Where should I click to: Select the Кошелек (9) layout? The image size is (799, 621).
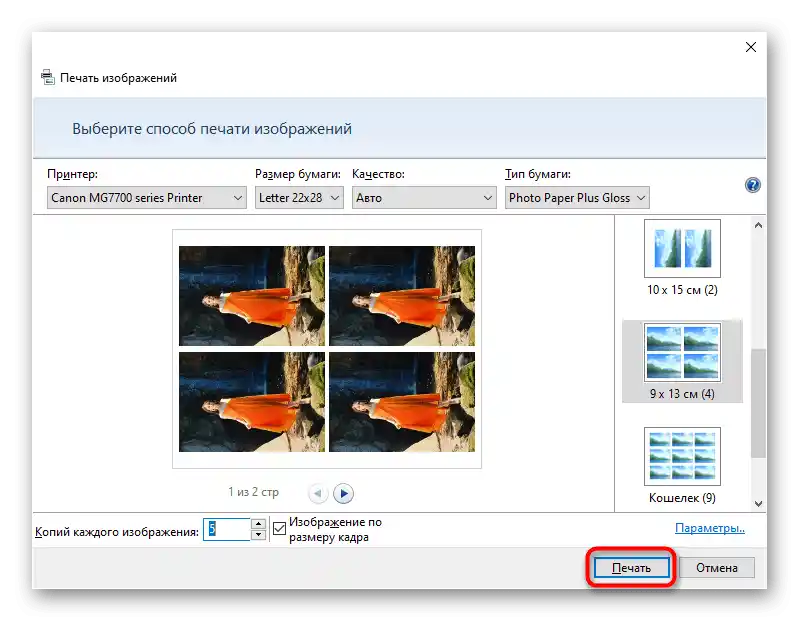pos(682,466)
